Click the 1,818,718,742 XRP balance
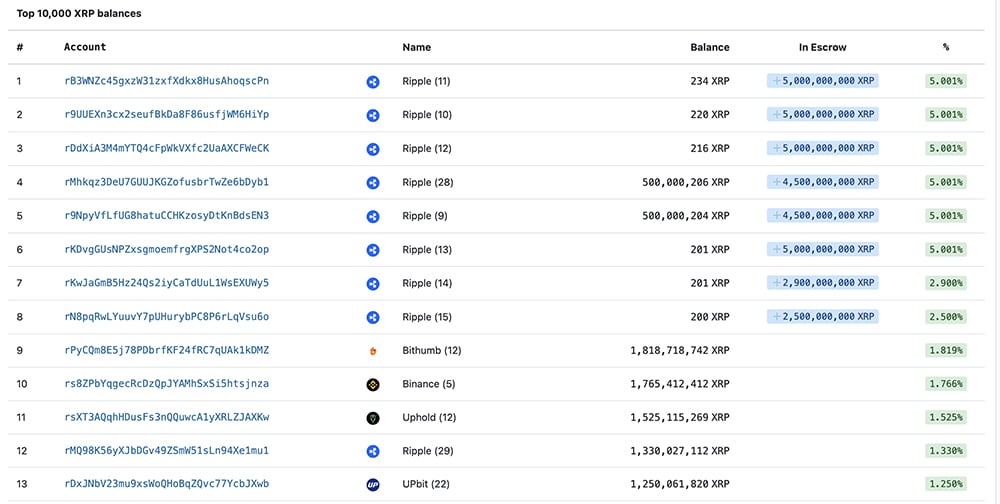Viewport: 1000px width, 504px height. point(680,351)
